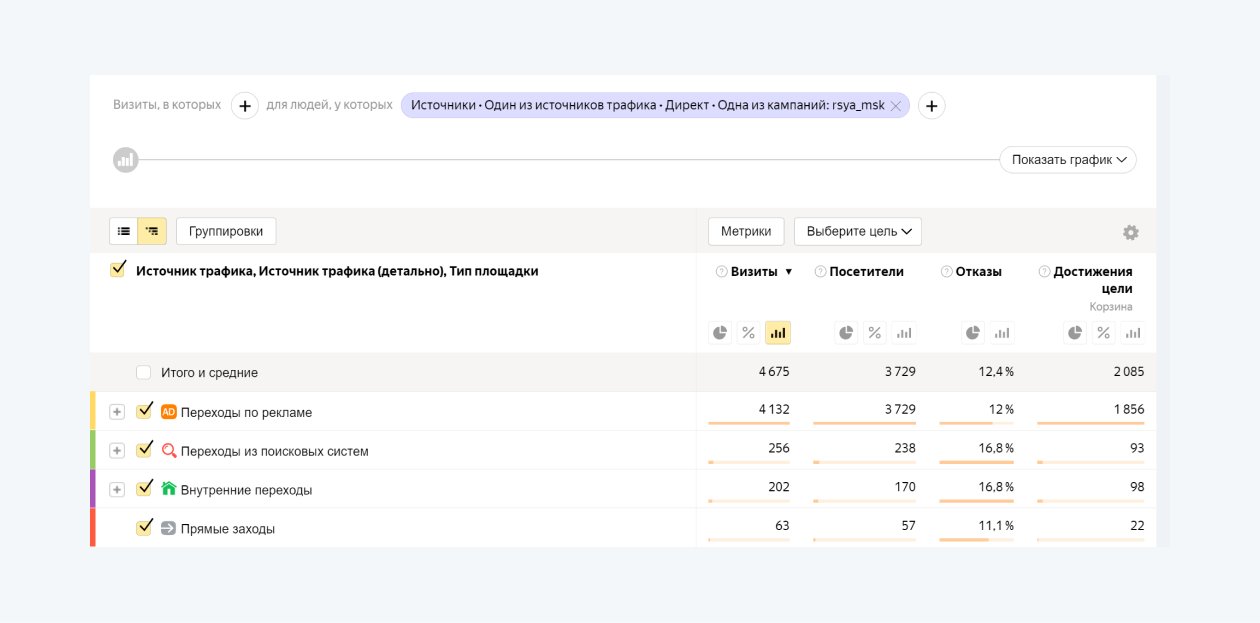Viewport: 1260px width, 623px height.
Task: Uncheck Переходы по рекламе checkbox
Action: coord(145,411)
